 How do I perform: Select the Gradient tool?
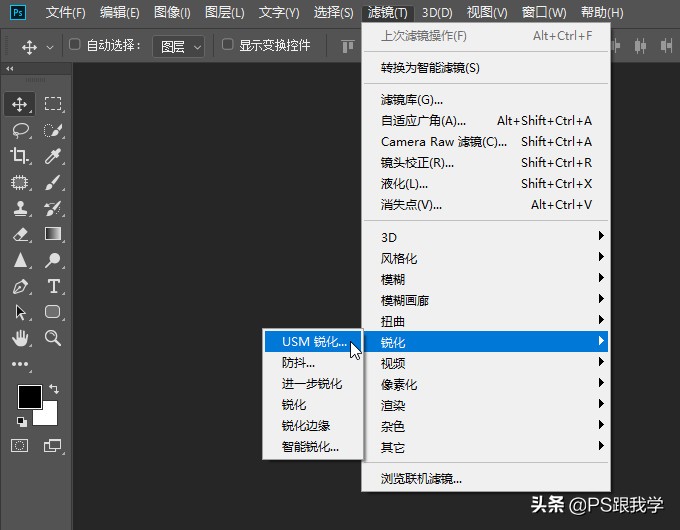tap(53, 234)
